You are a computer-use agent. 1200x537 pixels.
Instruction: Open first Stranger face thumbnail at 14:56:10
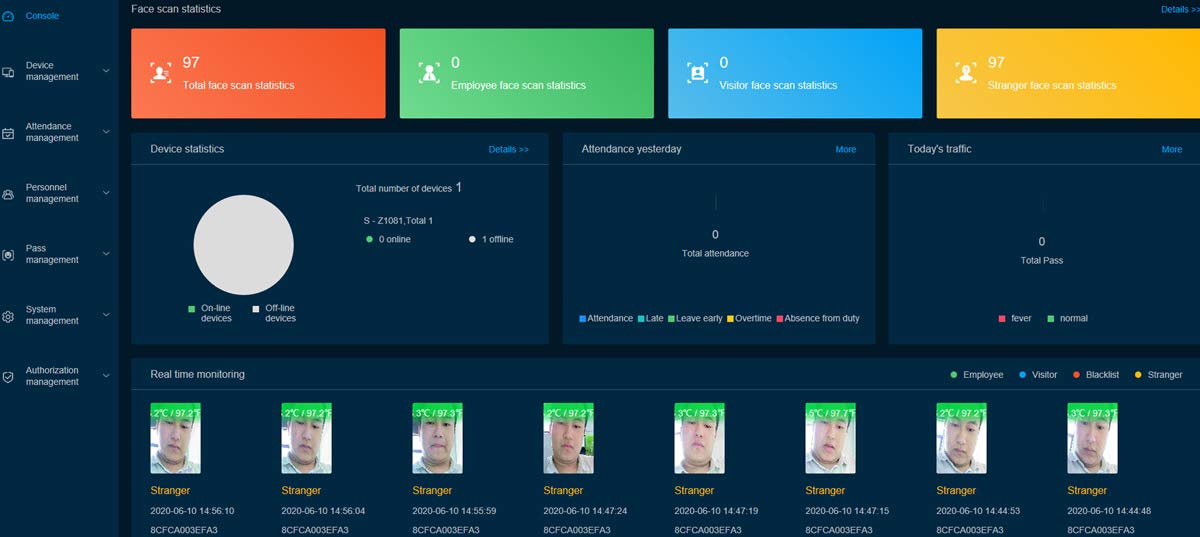click(x=175, y=438)
